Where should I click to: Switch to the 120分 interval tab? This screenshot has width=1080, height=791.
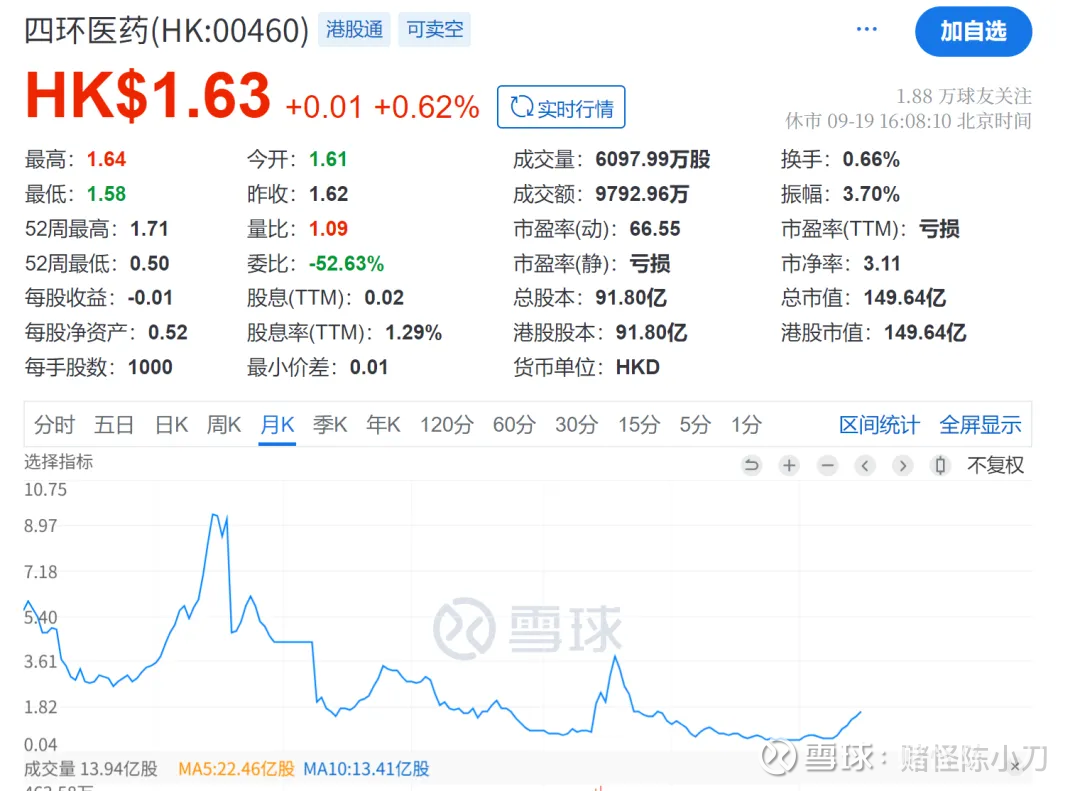click(x=446, y=424)
